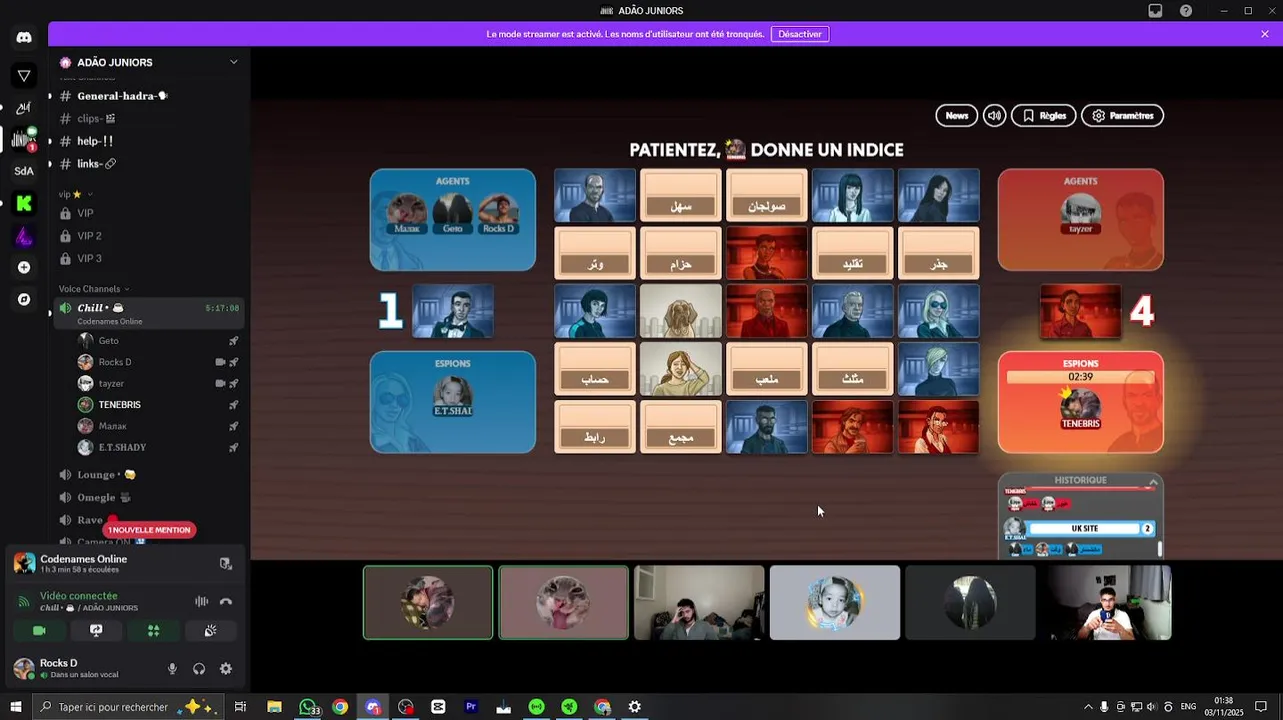Open the Discover servers compass icon
The width and height of the screenshot is (1283, 720).
(24, 299)
